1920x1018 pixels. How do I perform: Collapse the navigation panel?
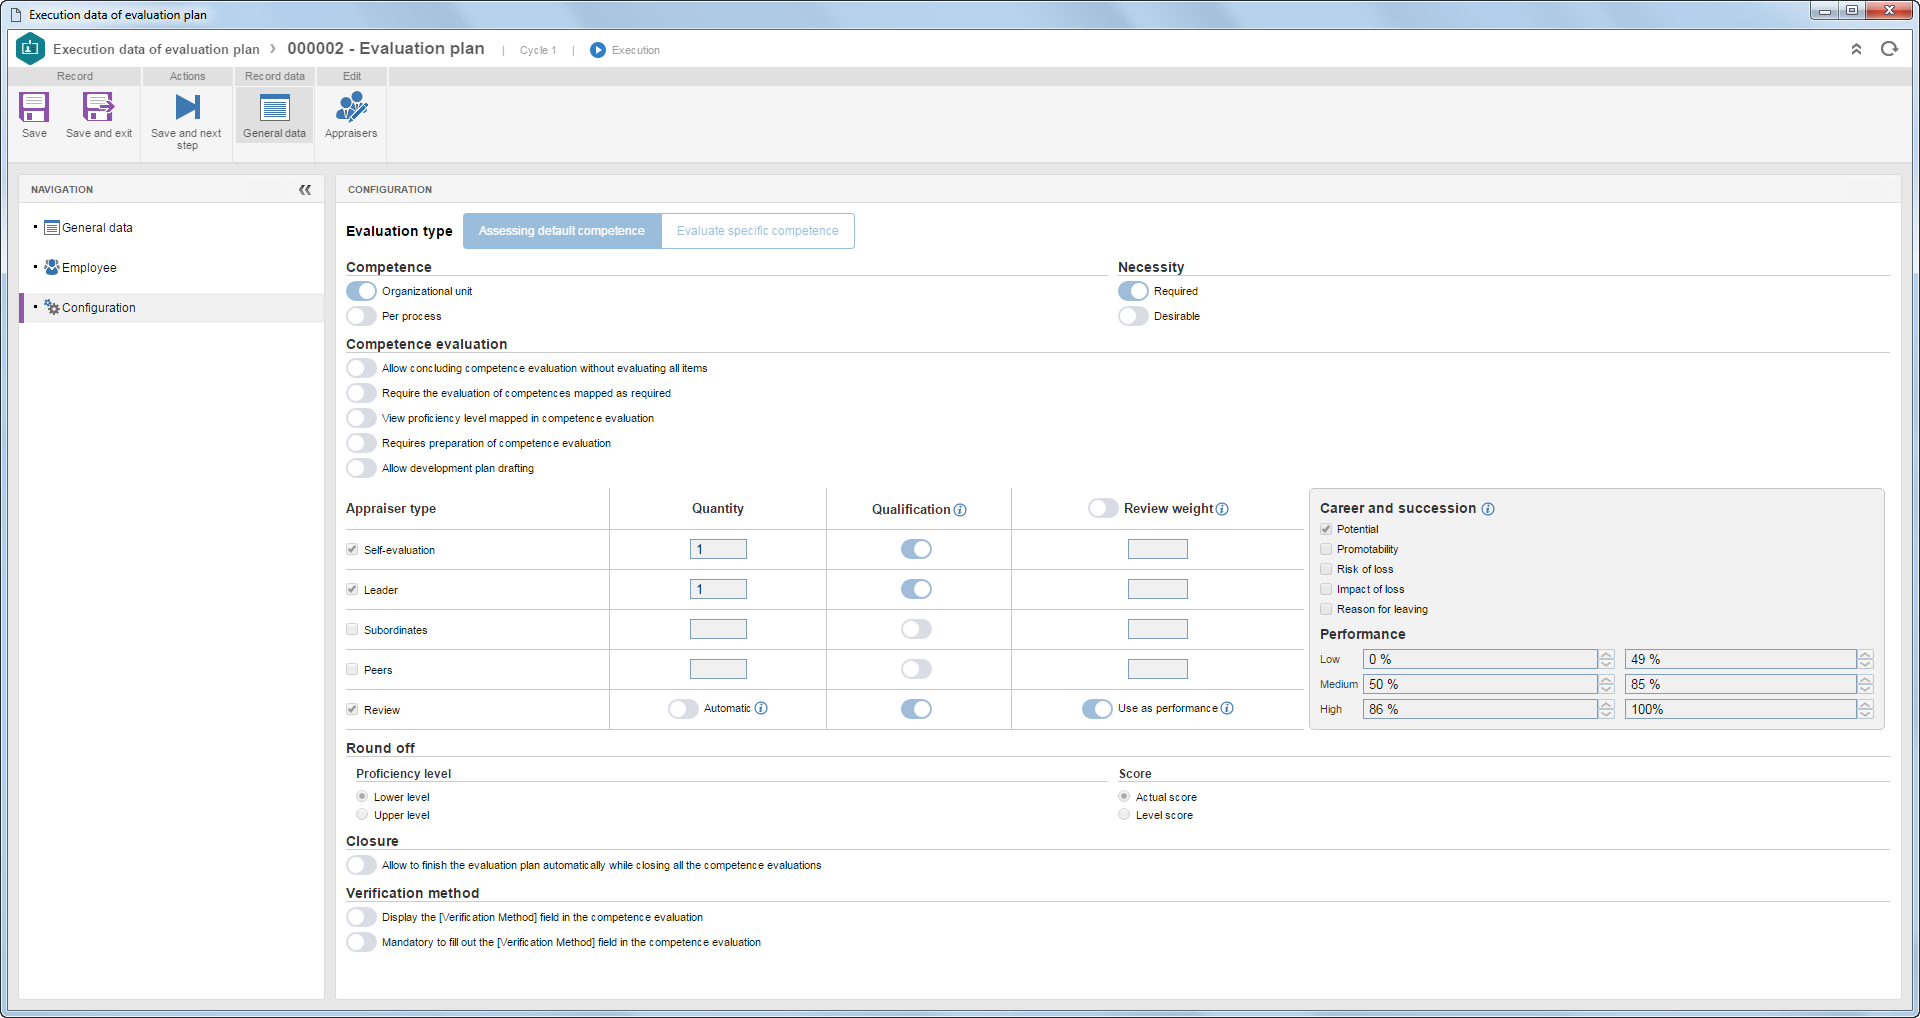pos(305,189)
